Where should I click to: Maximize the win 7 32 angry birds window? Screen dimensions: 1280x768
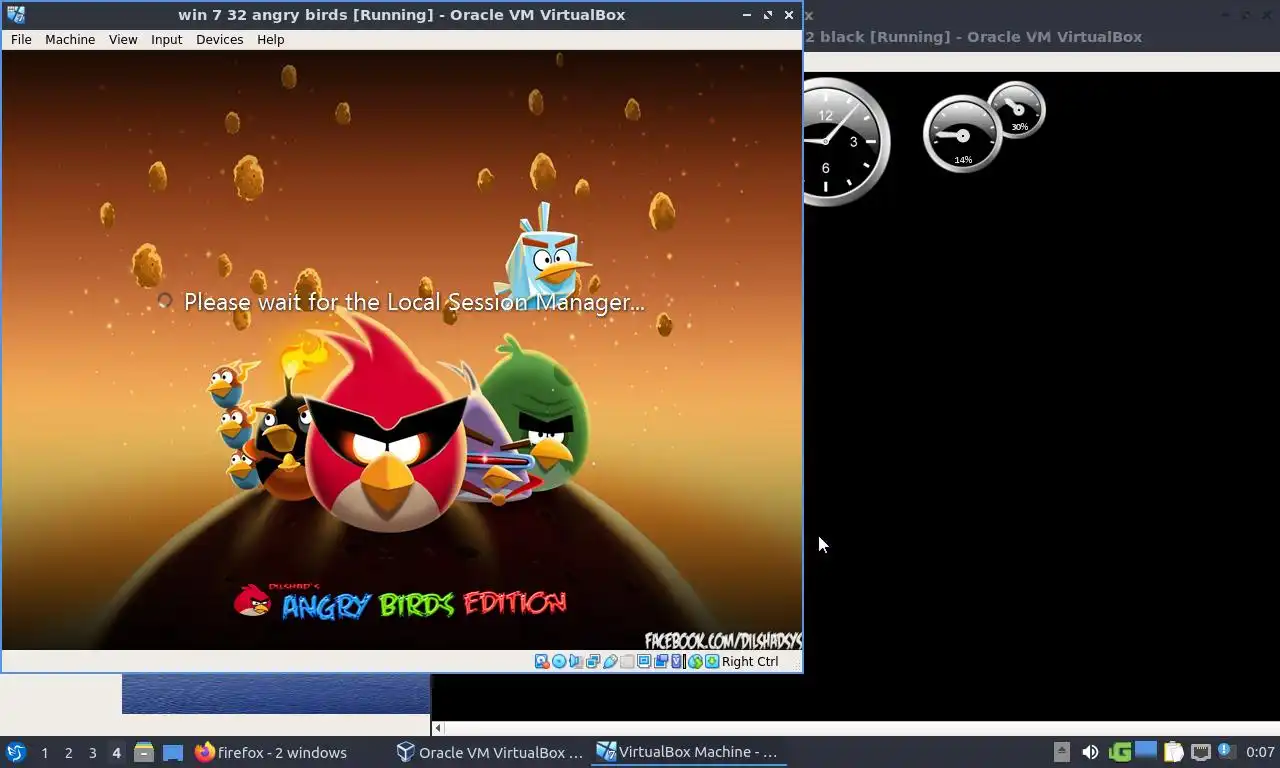(x=768, y=15)
